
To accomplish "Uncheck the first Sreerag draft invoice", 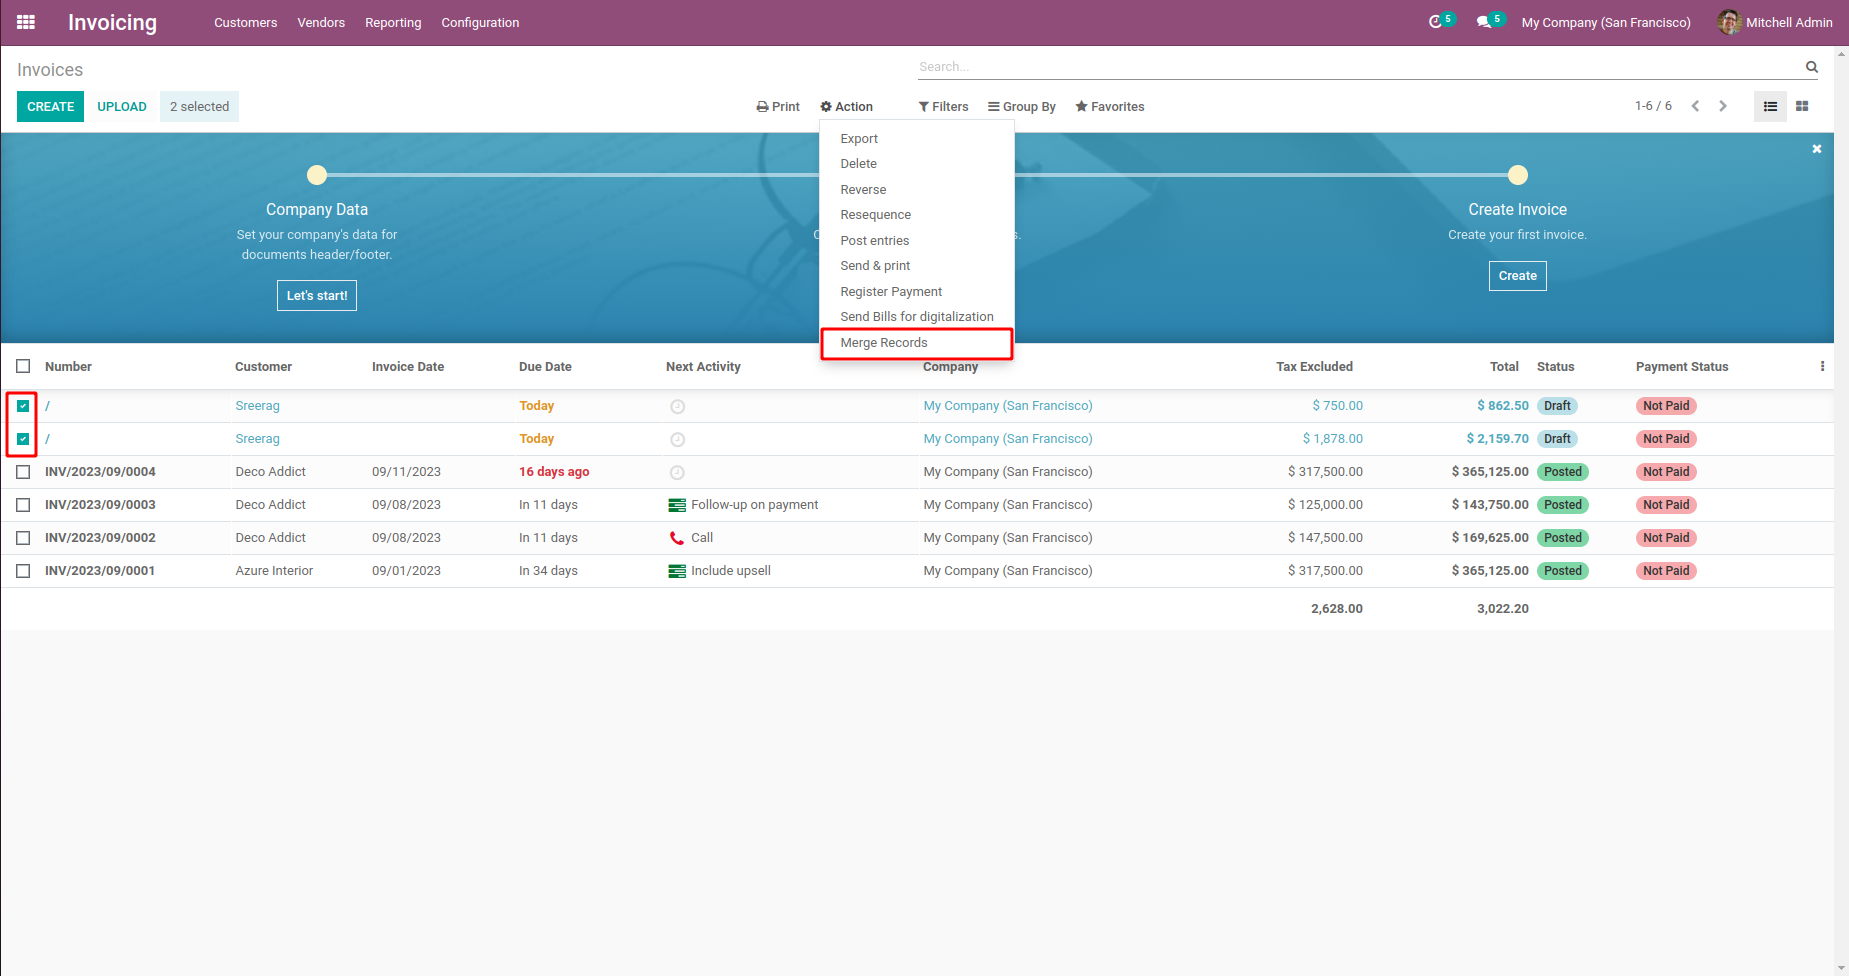I will coord(23,406).
